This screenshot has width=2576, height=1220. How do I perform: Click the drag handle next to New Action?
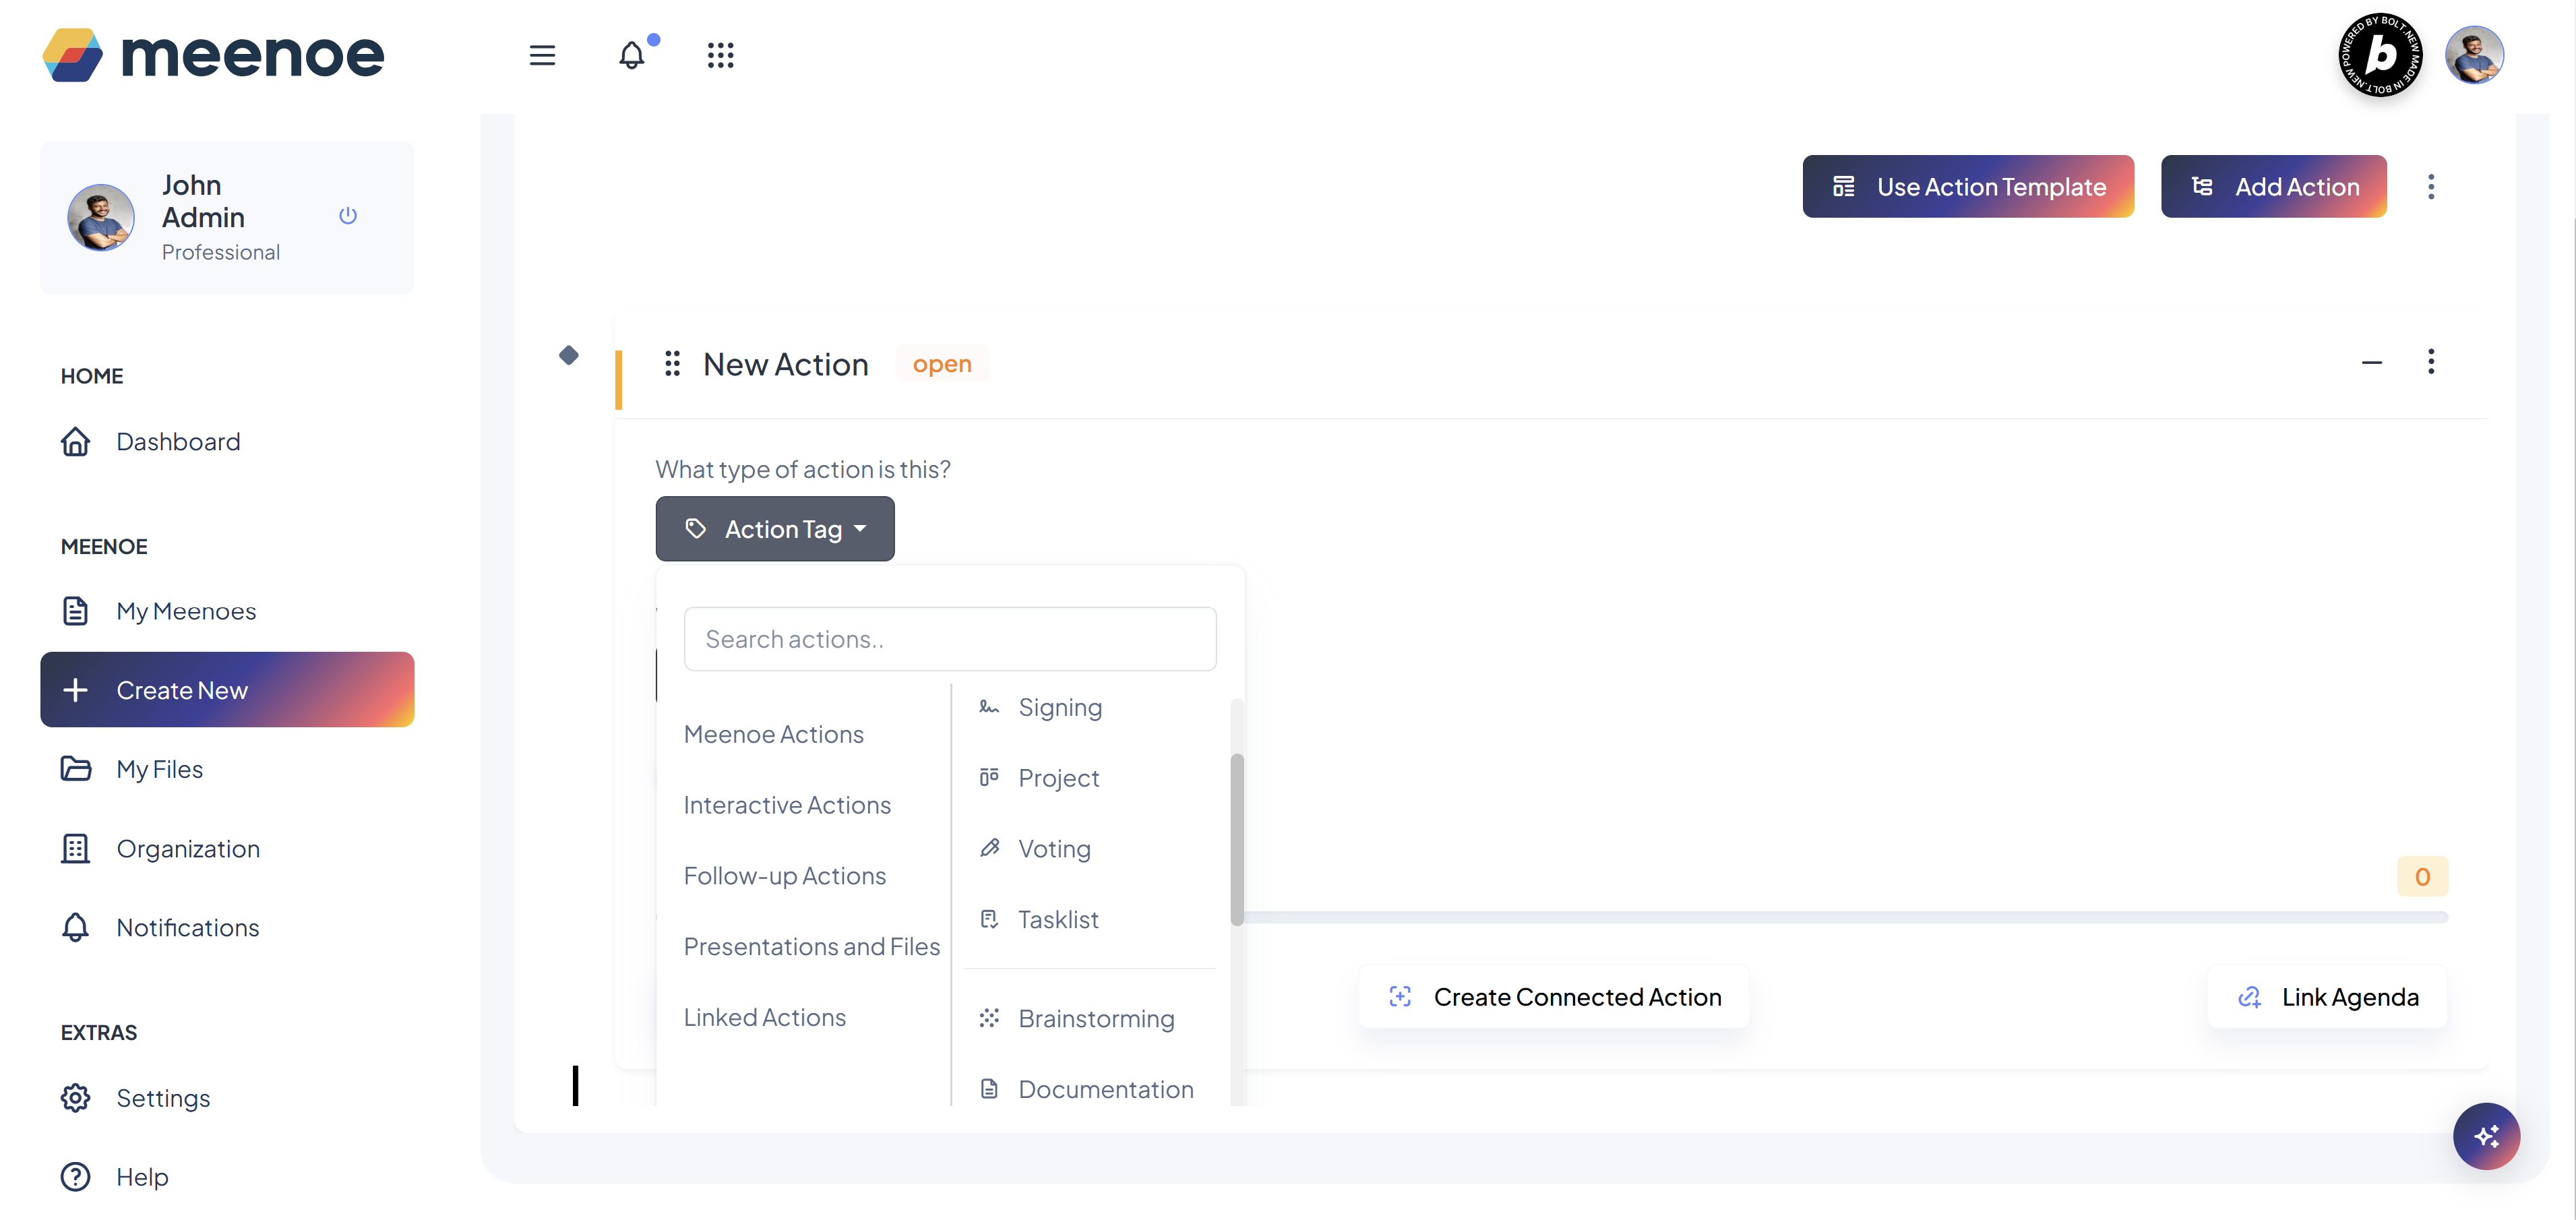click(672, 363)
